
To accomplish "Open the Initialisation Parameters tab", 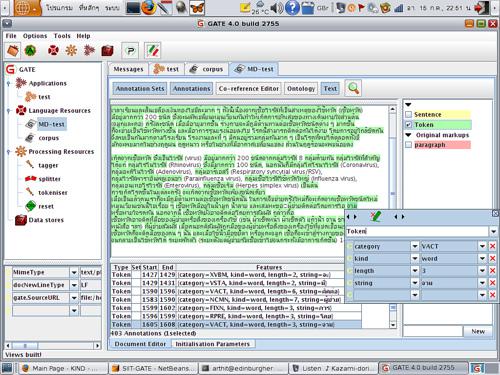I will click(213, 344).
